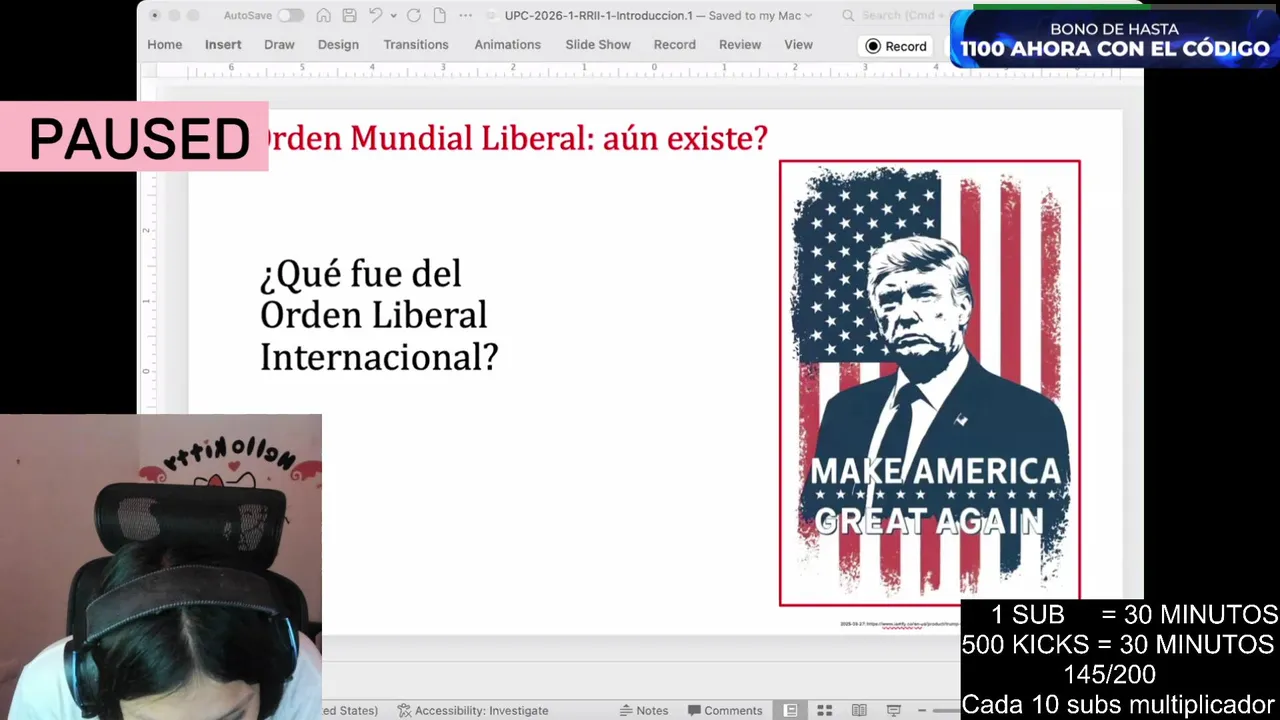Click the Undo arrow icon
The image size is (1280, 720).
pos(375,15)
